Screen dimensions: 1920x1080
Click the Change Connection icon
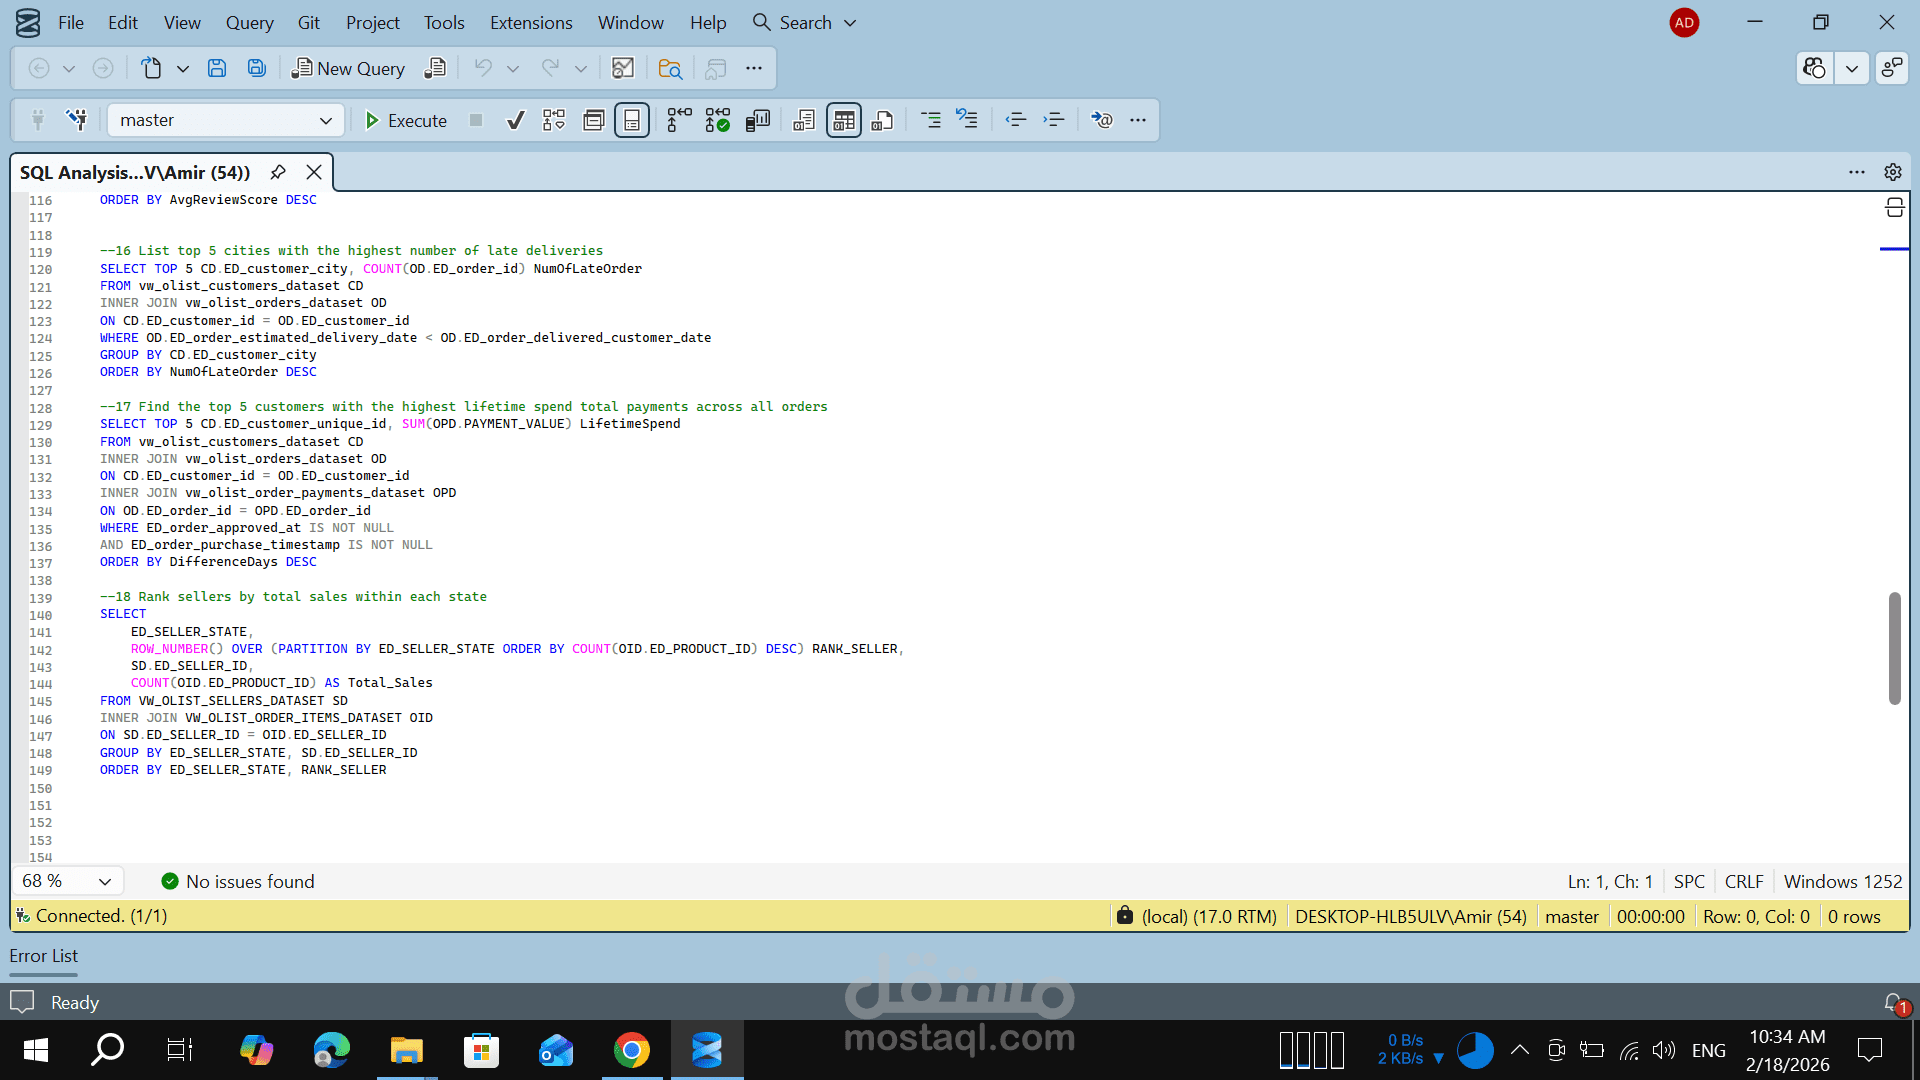tap(76, 120)
